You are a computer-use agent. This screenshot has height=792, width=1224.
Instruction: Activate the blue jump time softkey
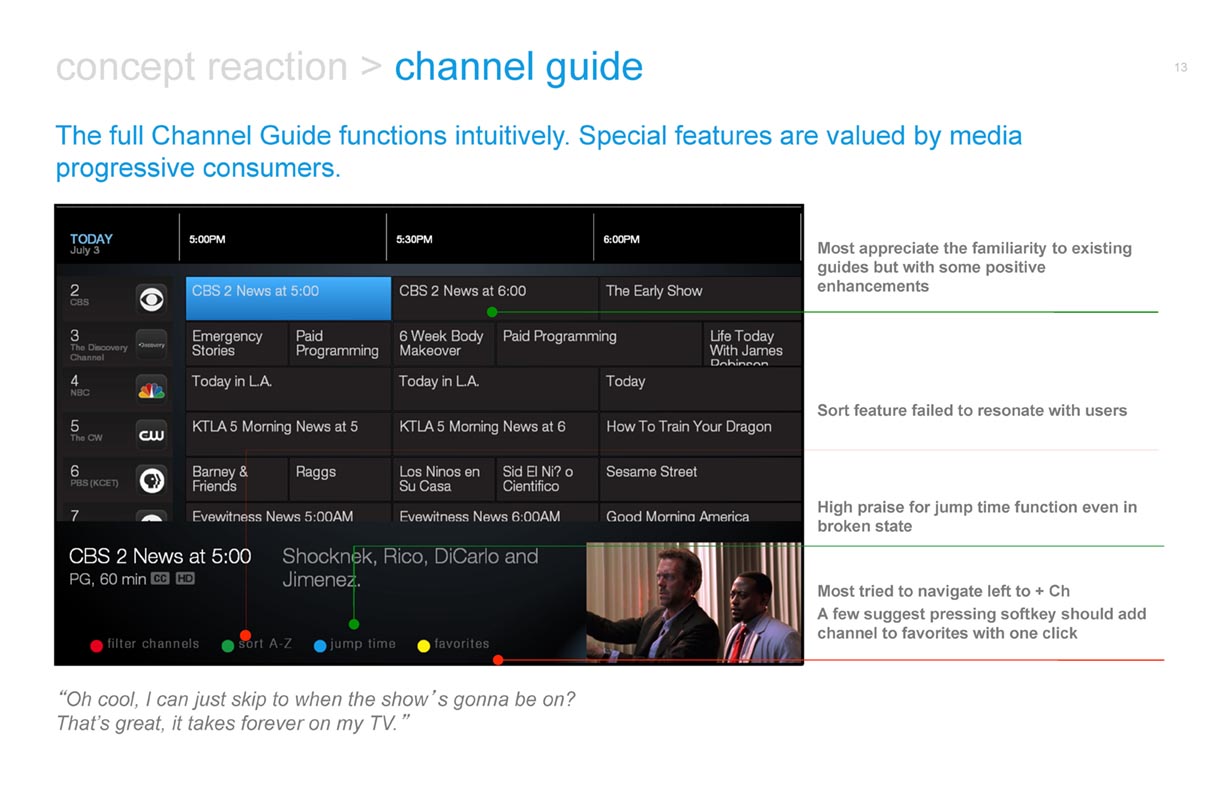point(355,645)
